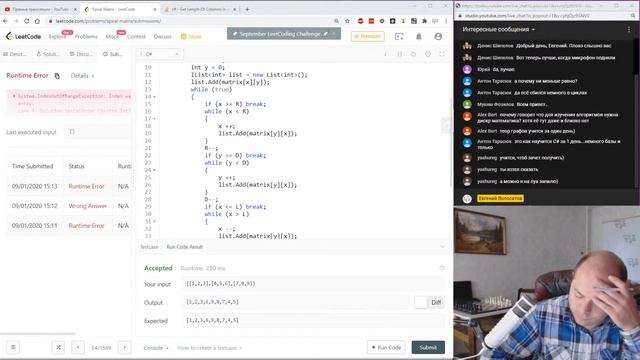Copy the Runtime Error details icon
Image resolution: width=640 pixels, height=360 pixels.
pyautogui.click(x=57, y=76)
